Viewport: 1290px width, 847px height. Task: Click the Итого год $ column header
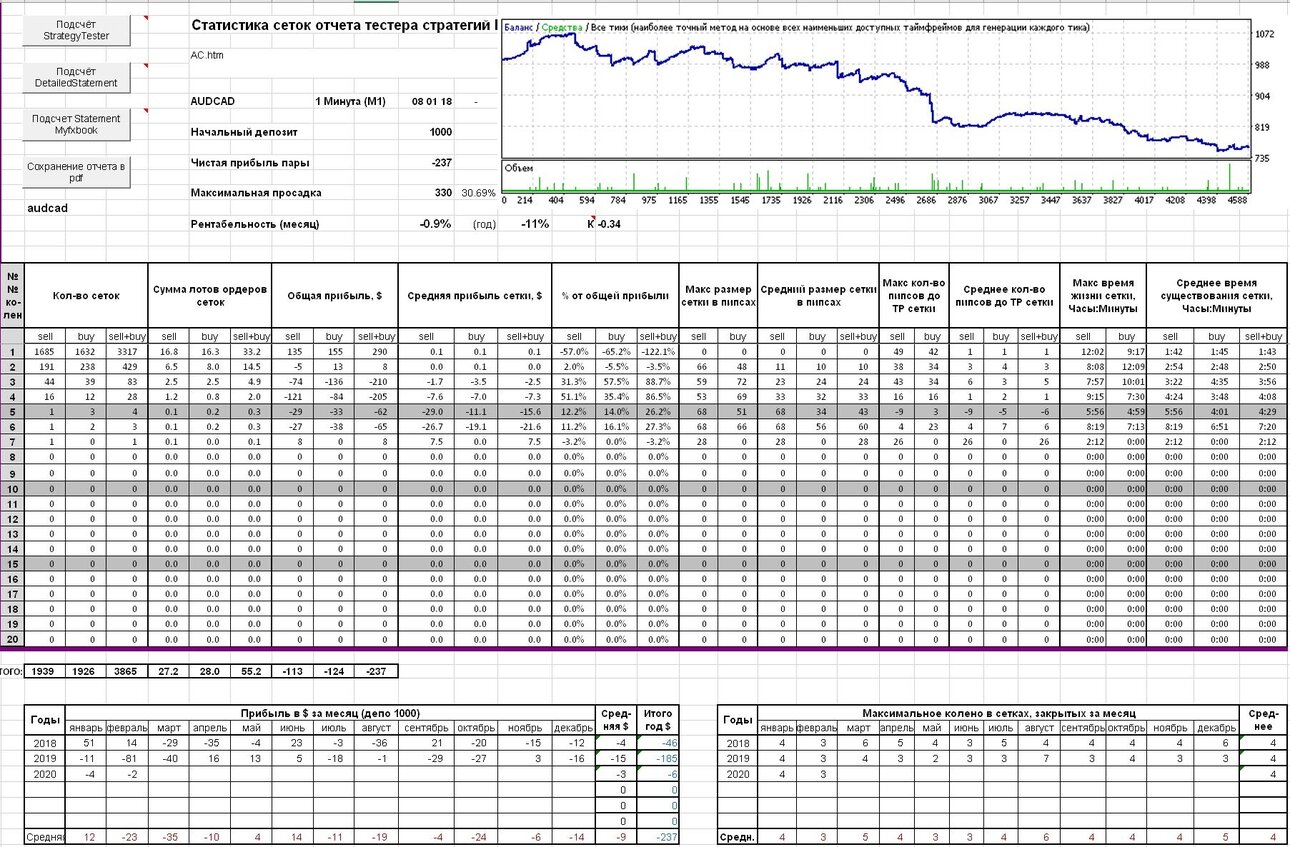(x=657, y=719)
